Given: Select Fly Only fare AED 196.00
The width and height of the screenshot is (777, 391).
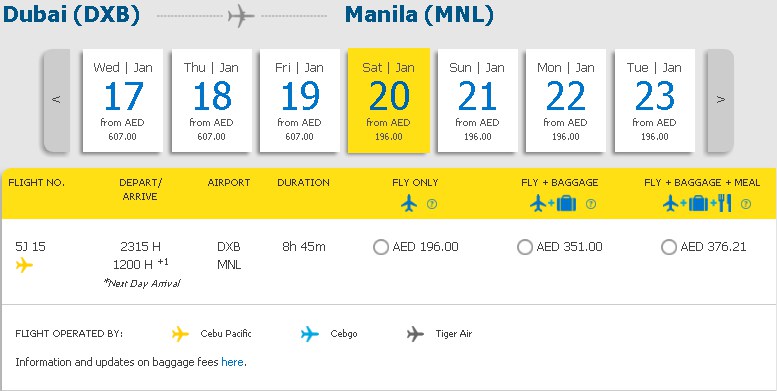Looking at the screenshot, I should pos(381,247).
